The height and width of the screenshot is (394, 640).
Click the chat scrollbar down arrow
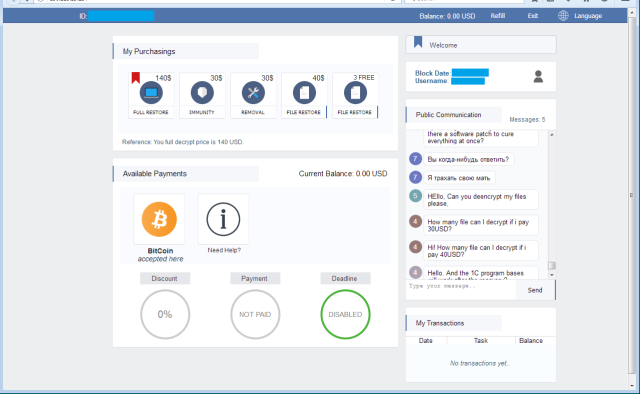(x=552, y=275)
